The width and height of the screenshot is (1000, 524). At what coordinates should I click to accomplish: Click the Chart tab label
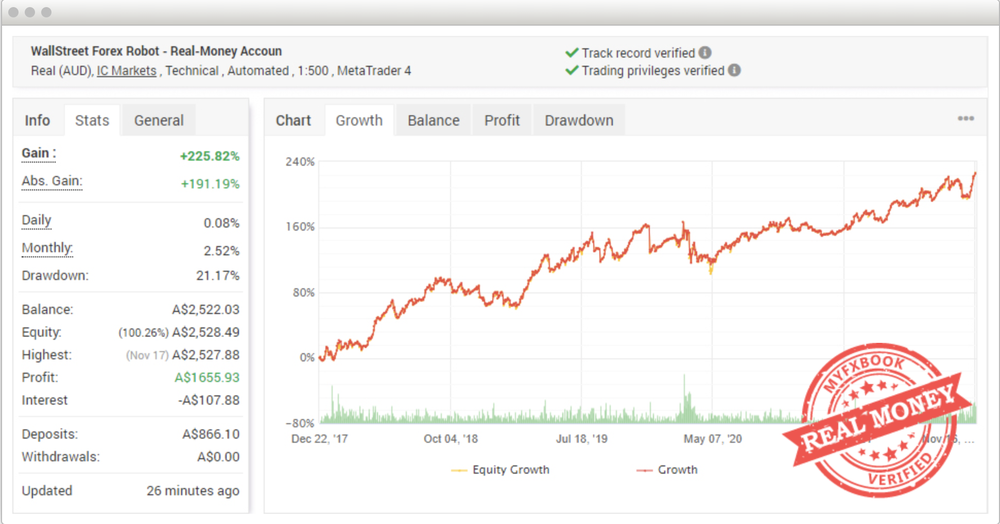(x=293, y=121)
